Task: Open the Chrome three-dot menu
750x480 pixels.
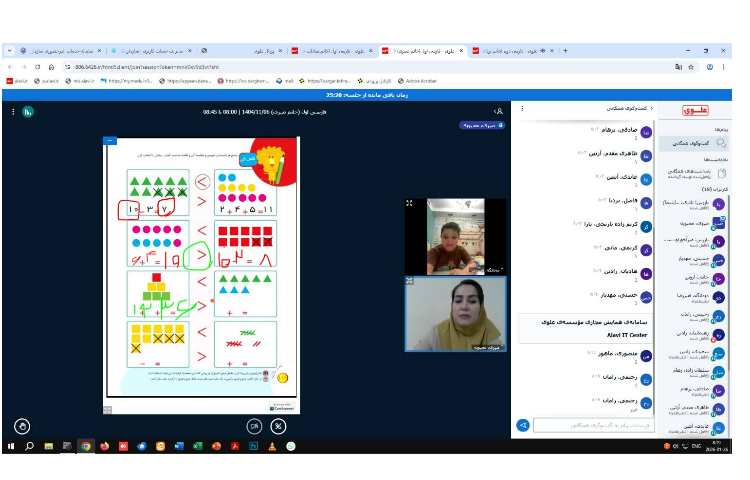Action: click(x=724, y=67)
